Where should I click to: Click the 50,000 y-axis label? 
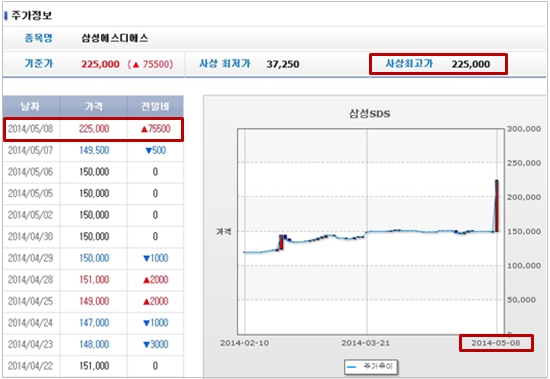point(521,300)
